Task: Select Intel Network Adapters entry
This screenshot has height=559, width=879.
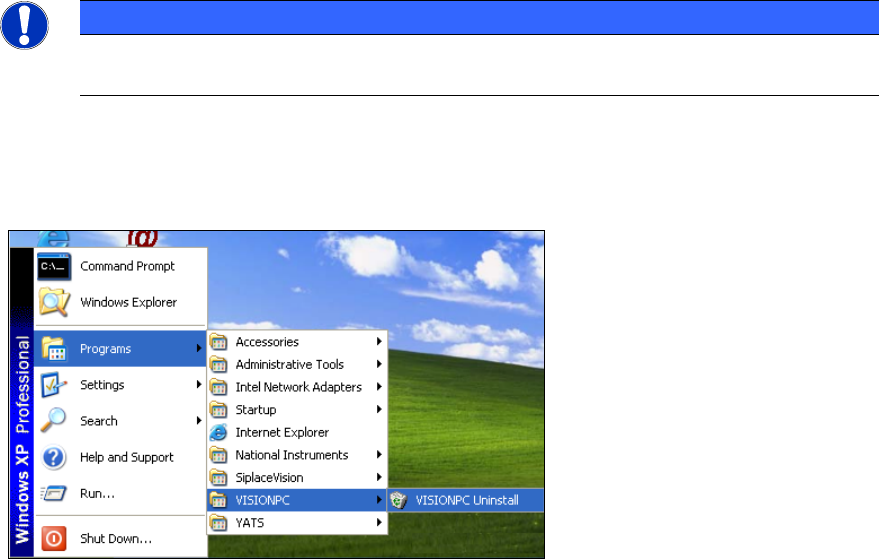Action: 297,387
